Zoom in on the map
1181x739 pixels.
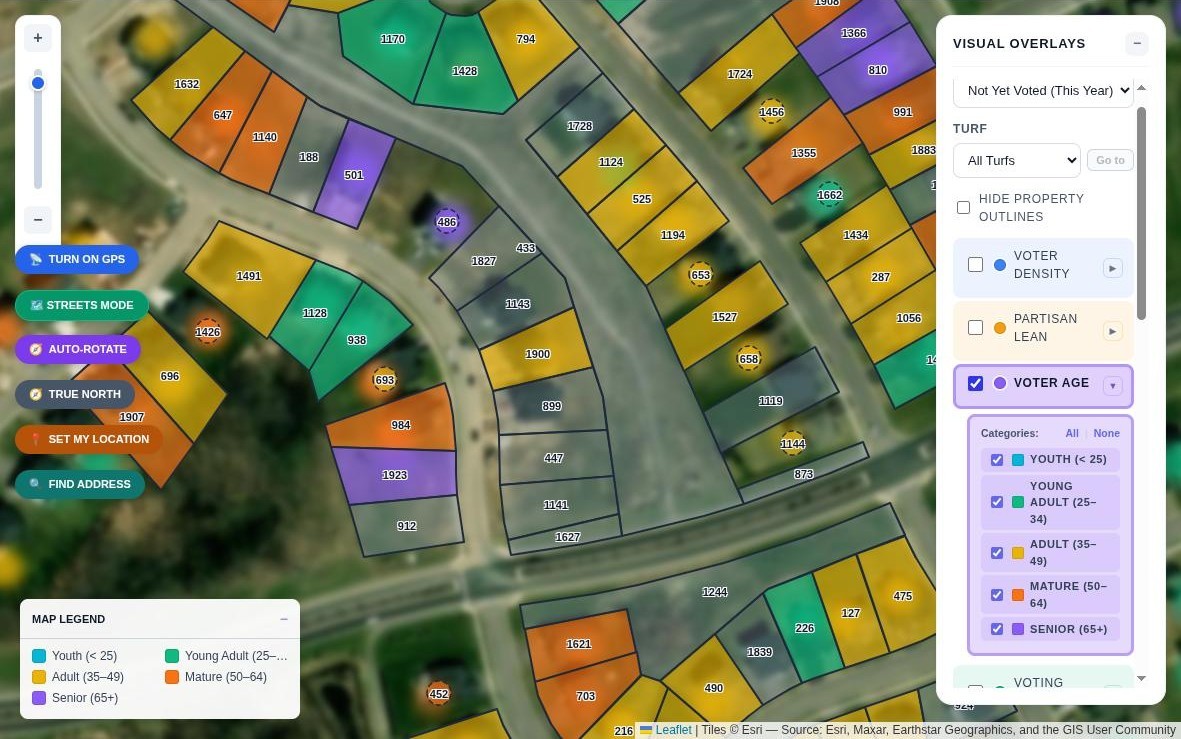38,38
